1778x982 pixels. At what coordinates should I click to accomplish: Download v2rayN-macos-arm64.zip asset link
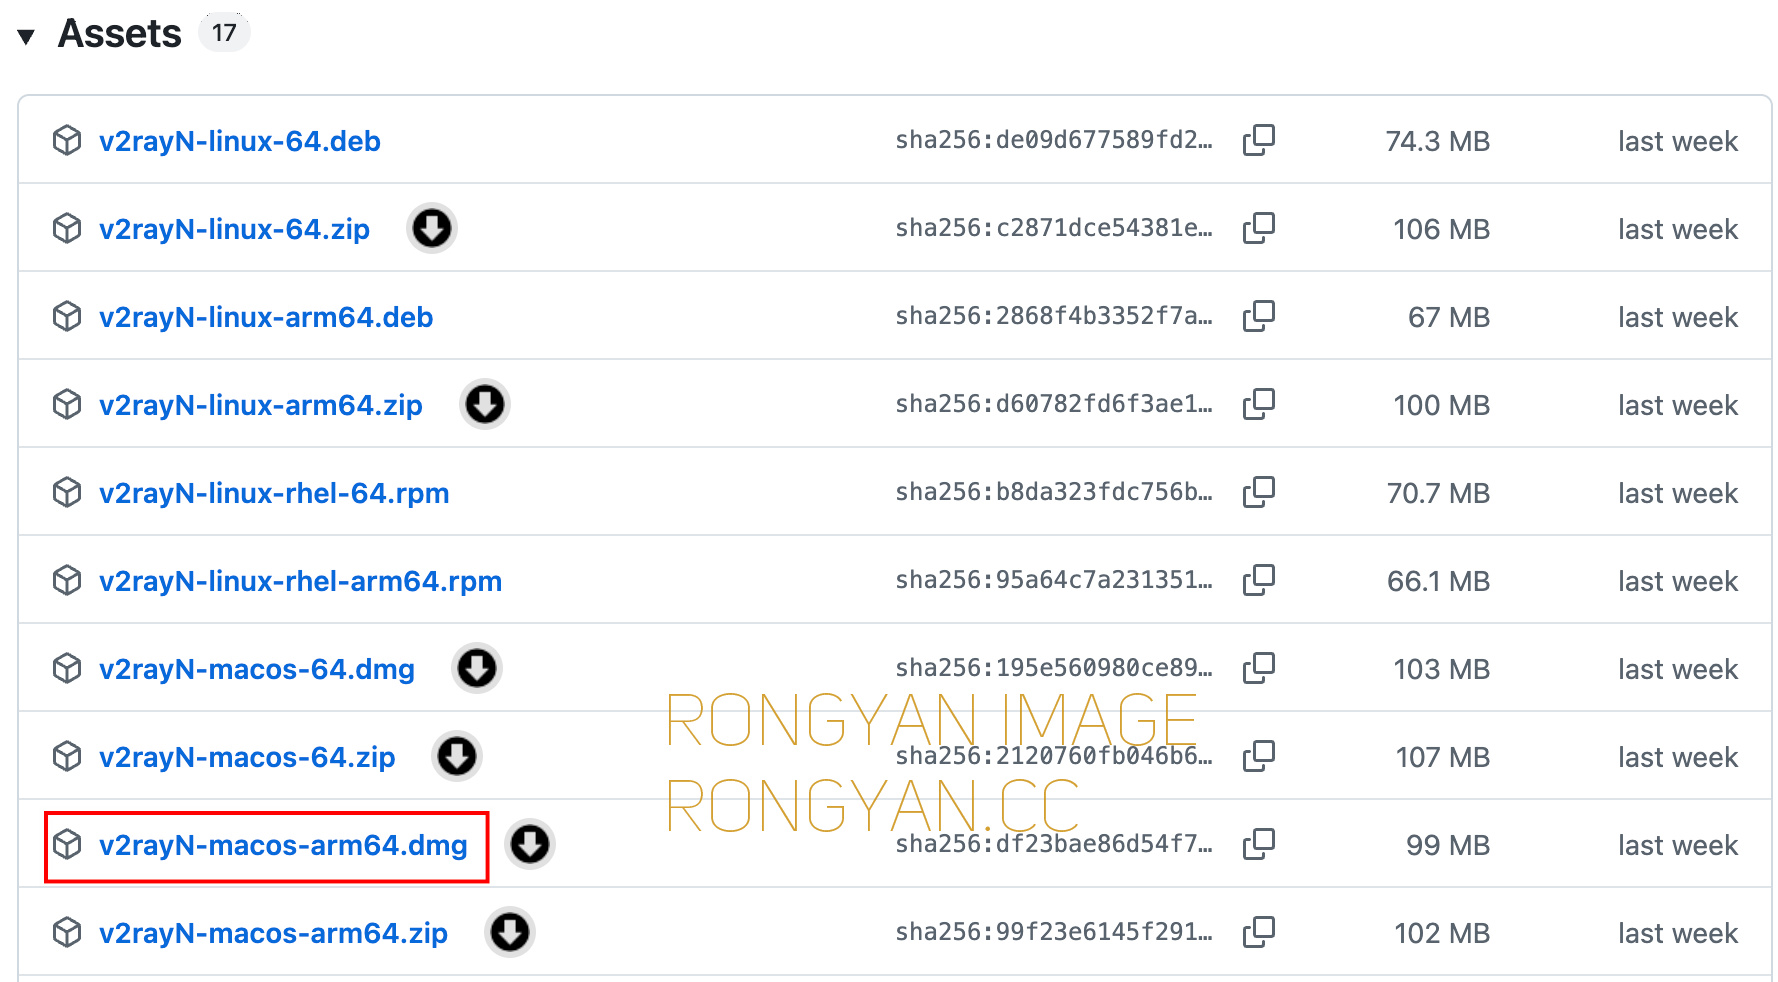coord(273,933)
